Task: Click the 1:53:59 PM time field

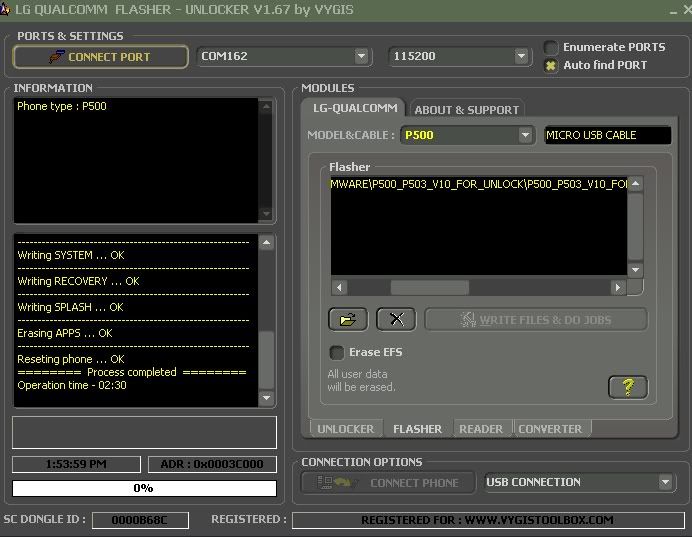Action: 76,464
